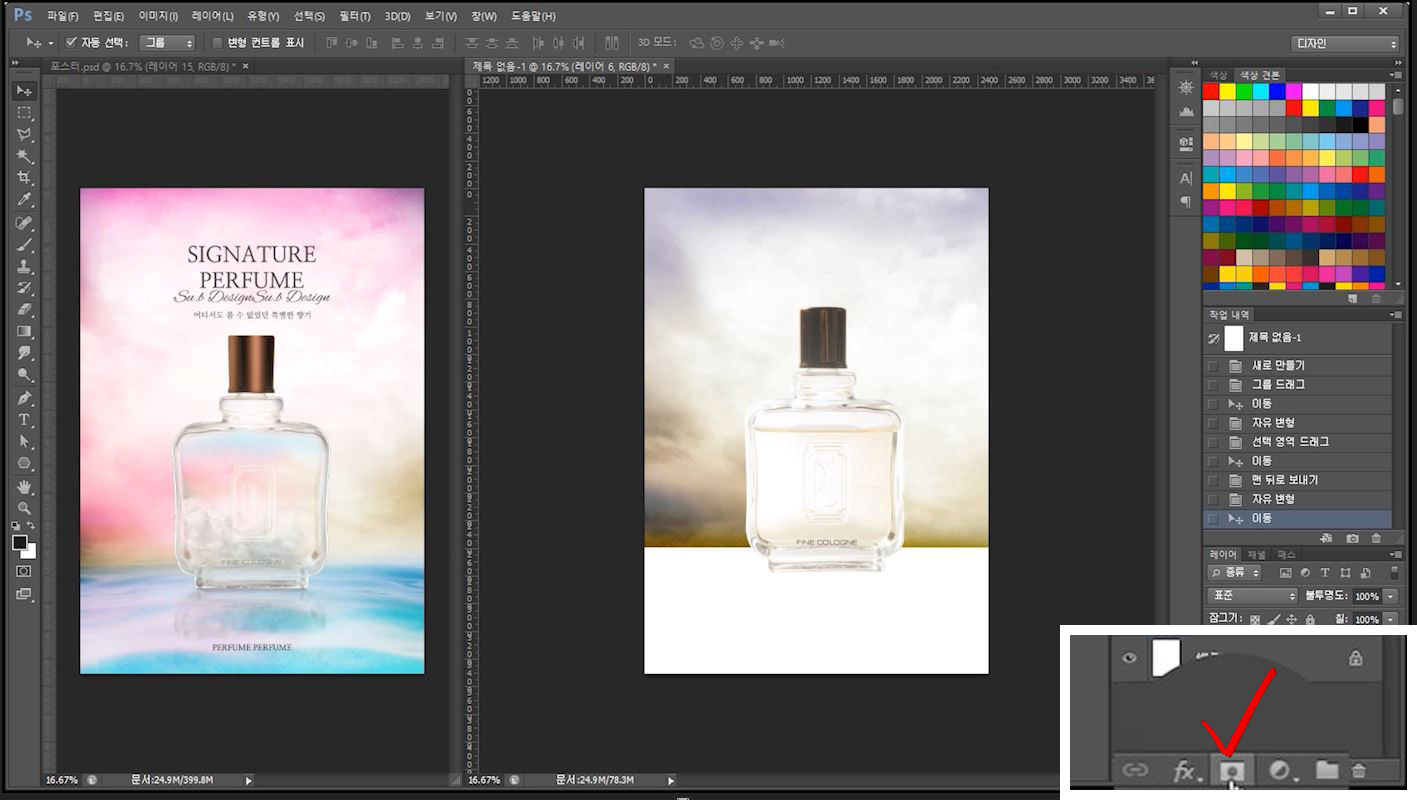Open status bar arrow in 포스터.psd window
The height and width of the screenshot is (800, 1417).
coord(248,780)
